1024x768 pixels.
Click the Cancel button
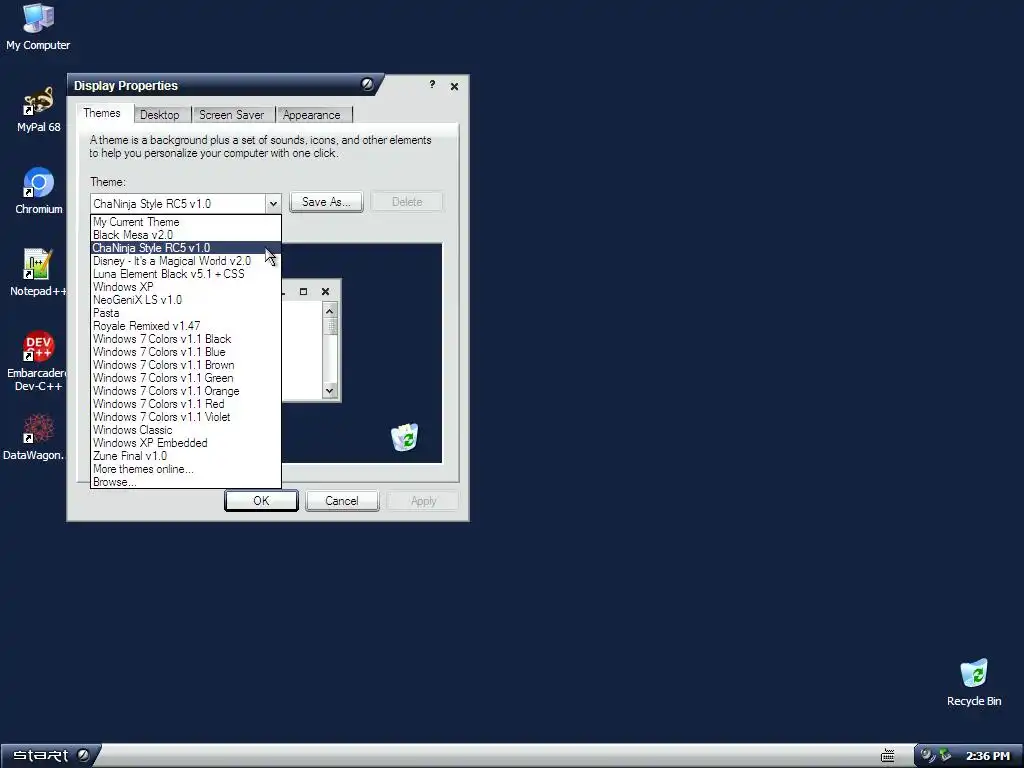[342, 501]
